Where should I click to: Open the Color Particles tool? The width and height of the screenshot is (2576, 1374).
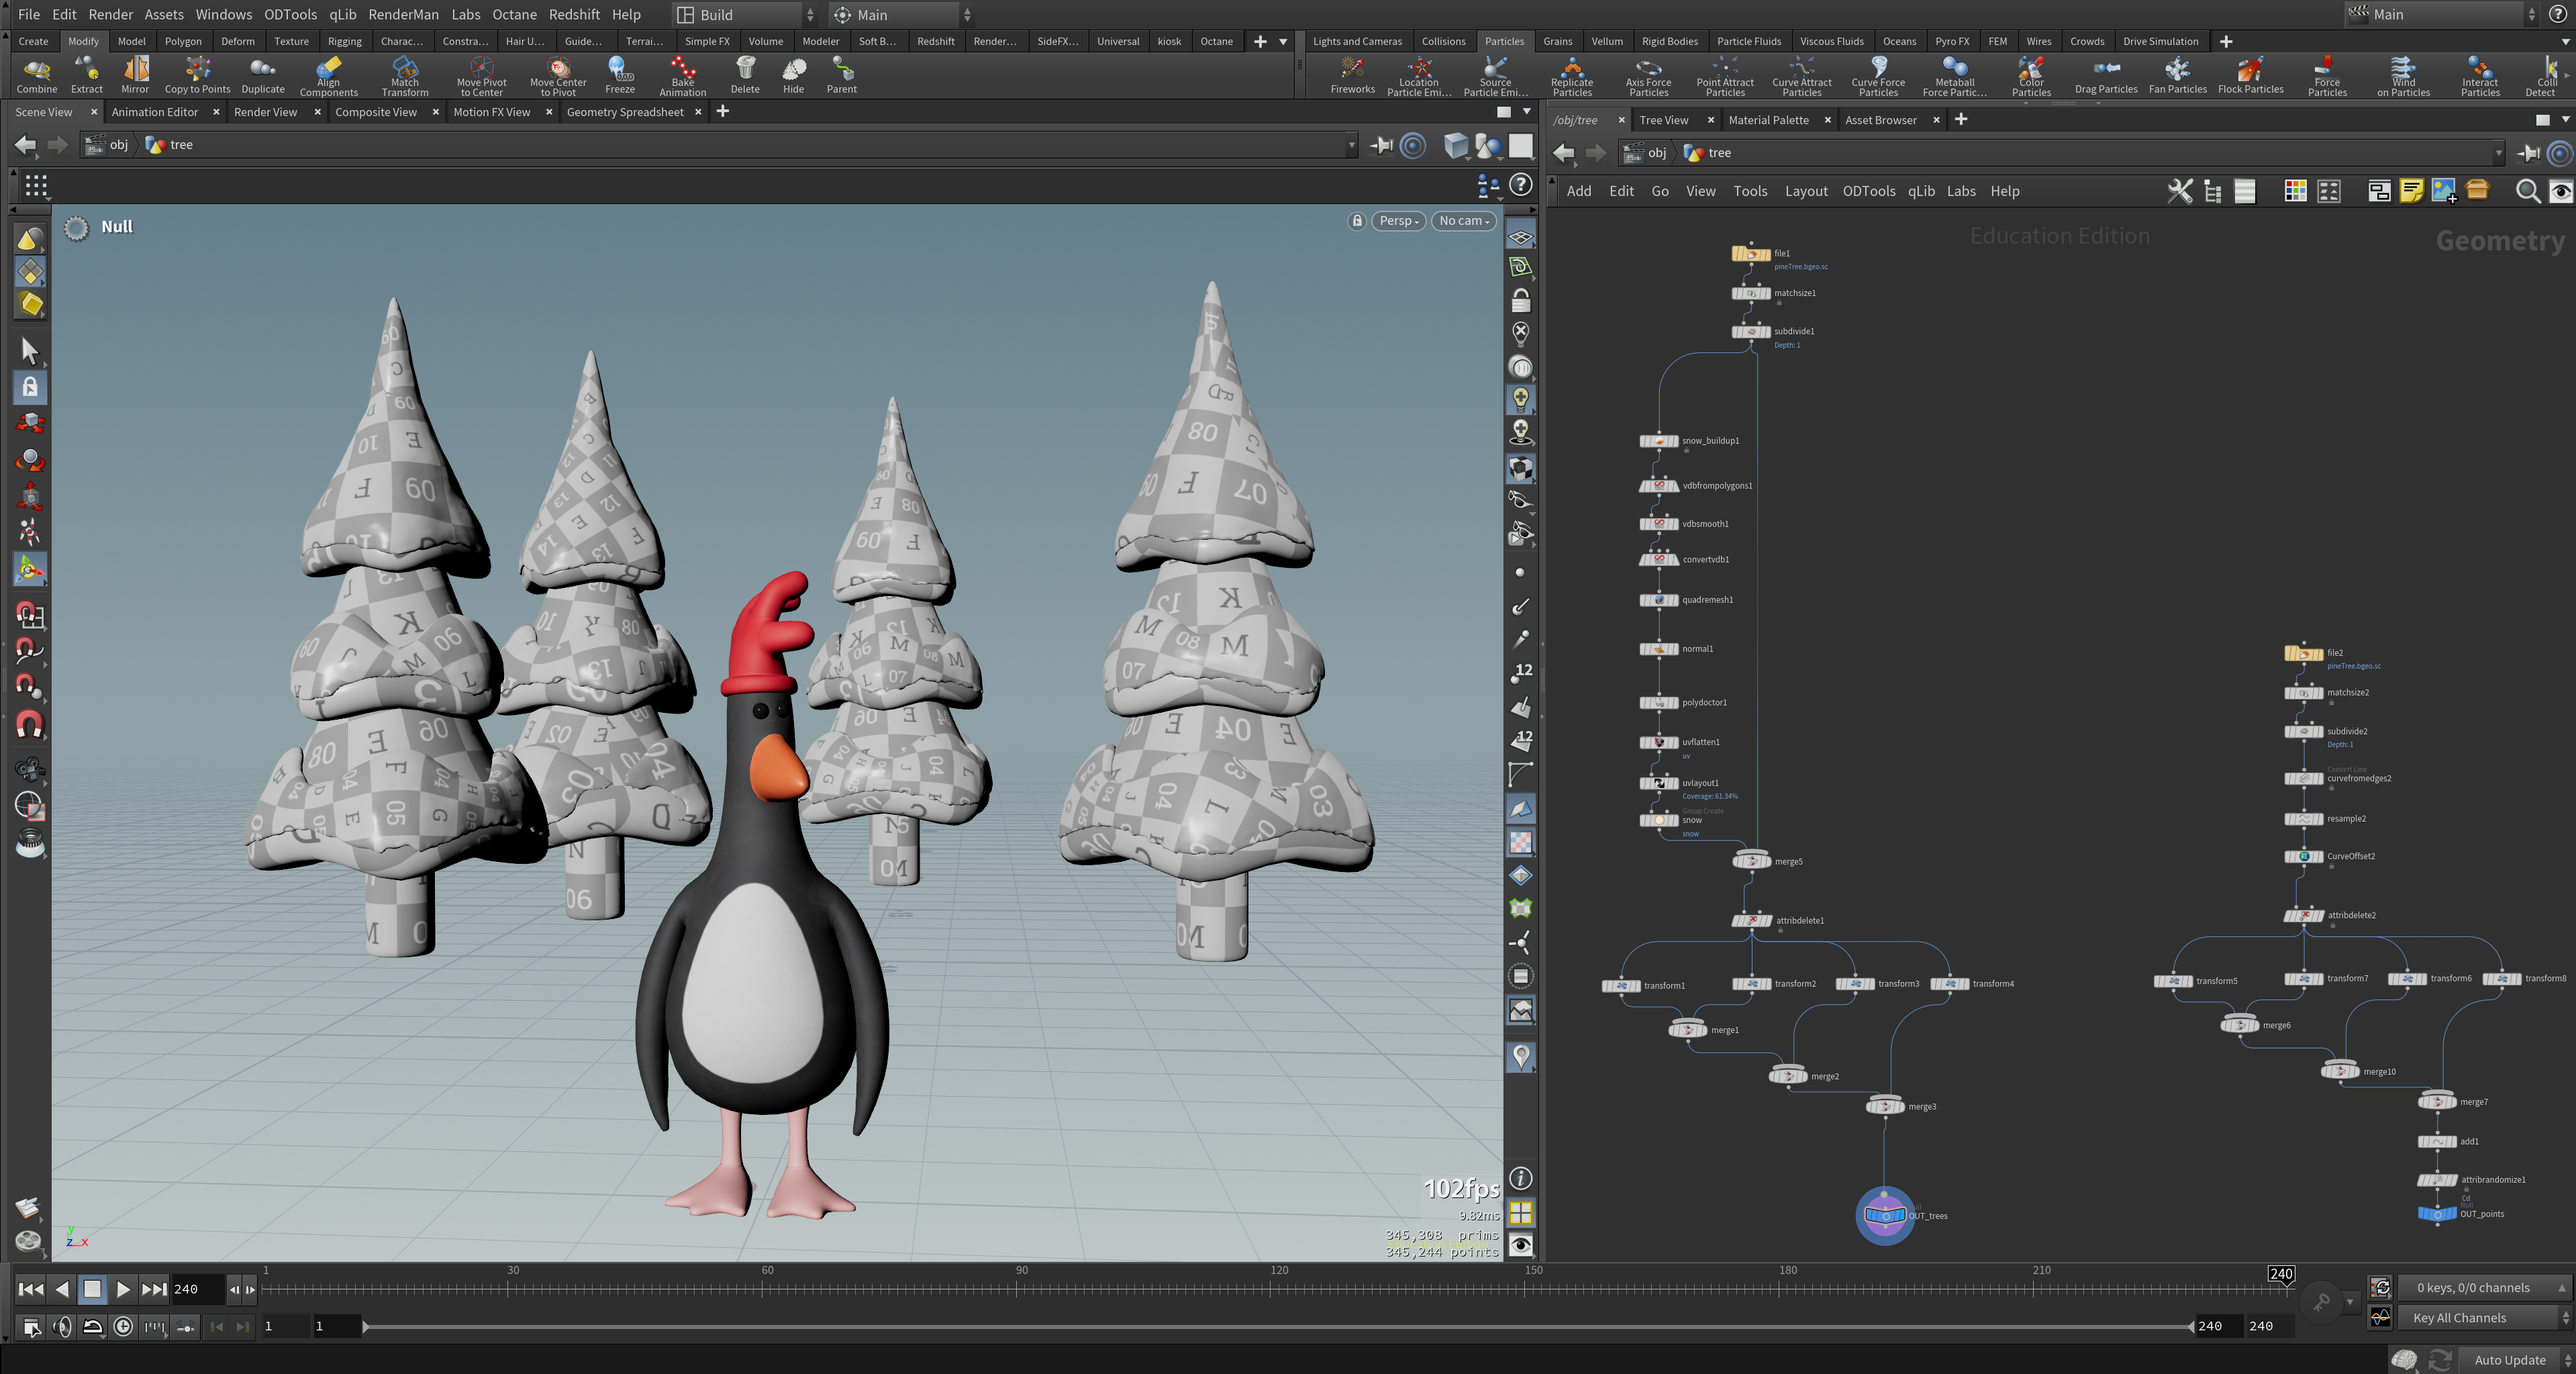coord(2031,75)
